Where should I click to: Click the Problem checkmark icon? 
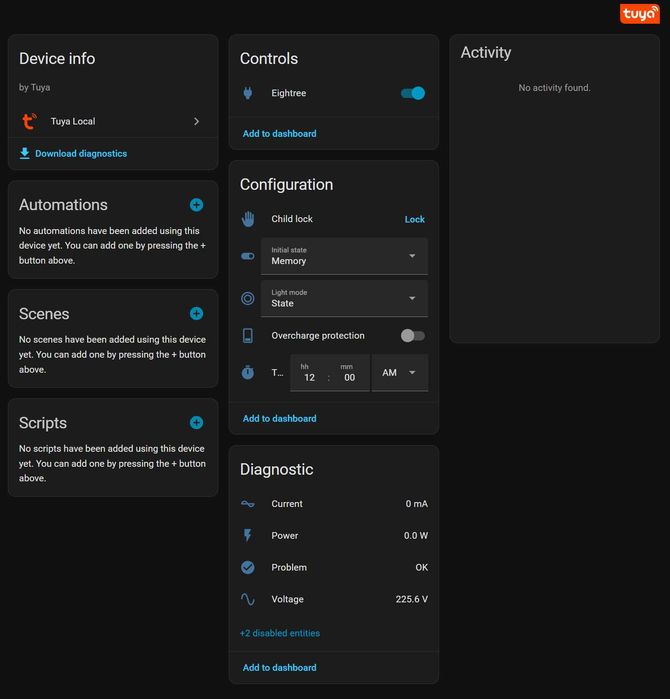pyautogui.click(x=248, y=567)
